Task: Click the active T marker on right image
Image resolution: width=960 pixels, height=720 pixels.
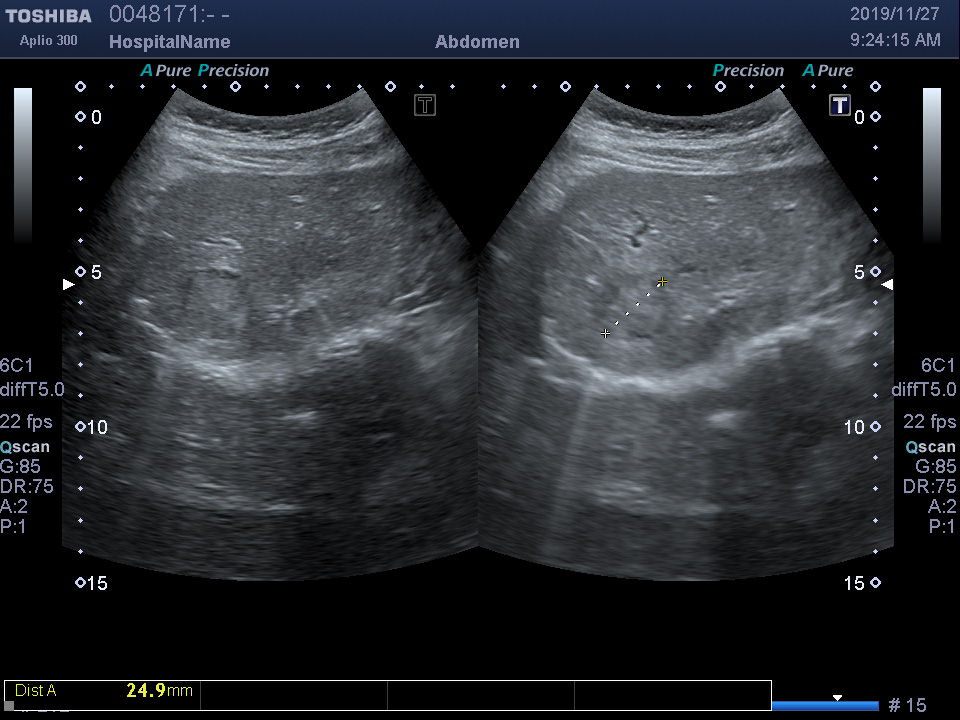Action: tap(839, 105)
